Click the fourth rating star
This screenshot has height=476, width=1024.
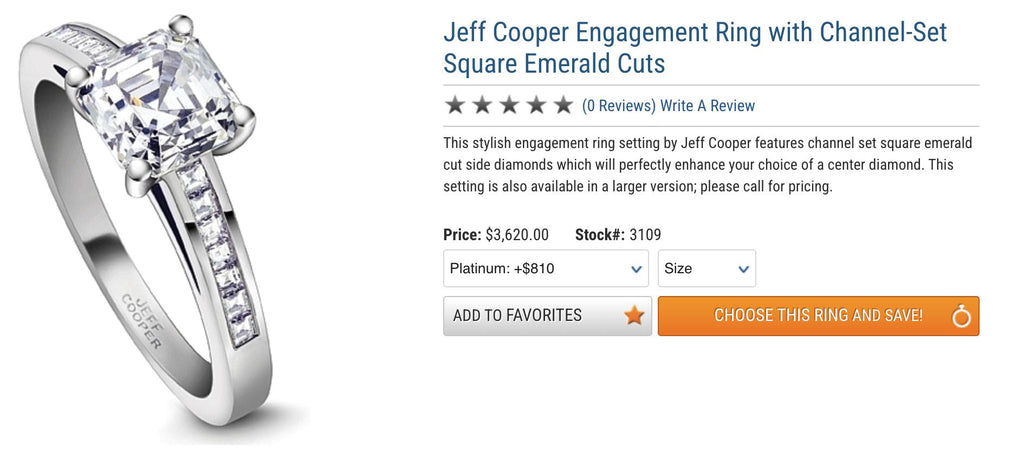pos(536,105)
